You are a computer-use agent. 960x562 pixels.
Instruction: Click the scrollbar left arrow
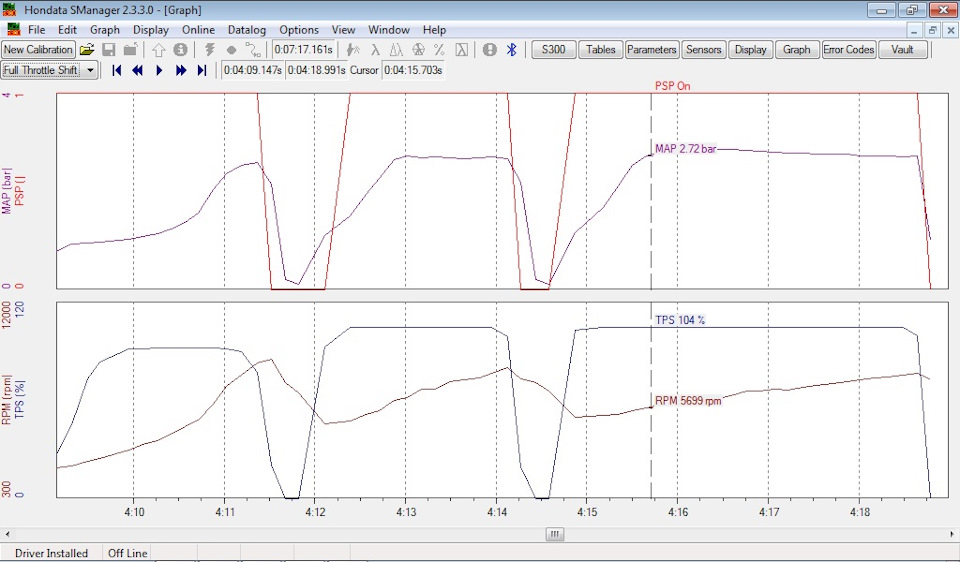click(7, 534)
